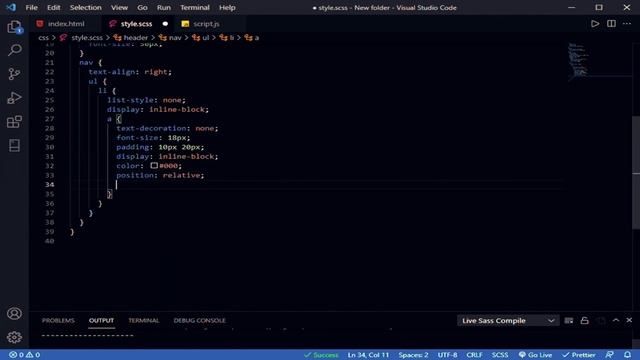Switch to the script.js tab
This screenshot has width=640, height=360.
coord(206,24)
